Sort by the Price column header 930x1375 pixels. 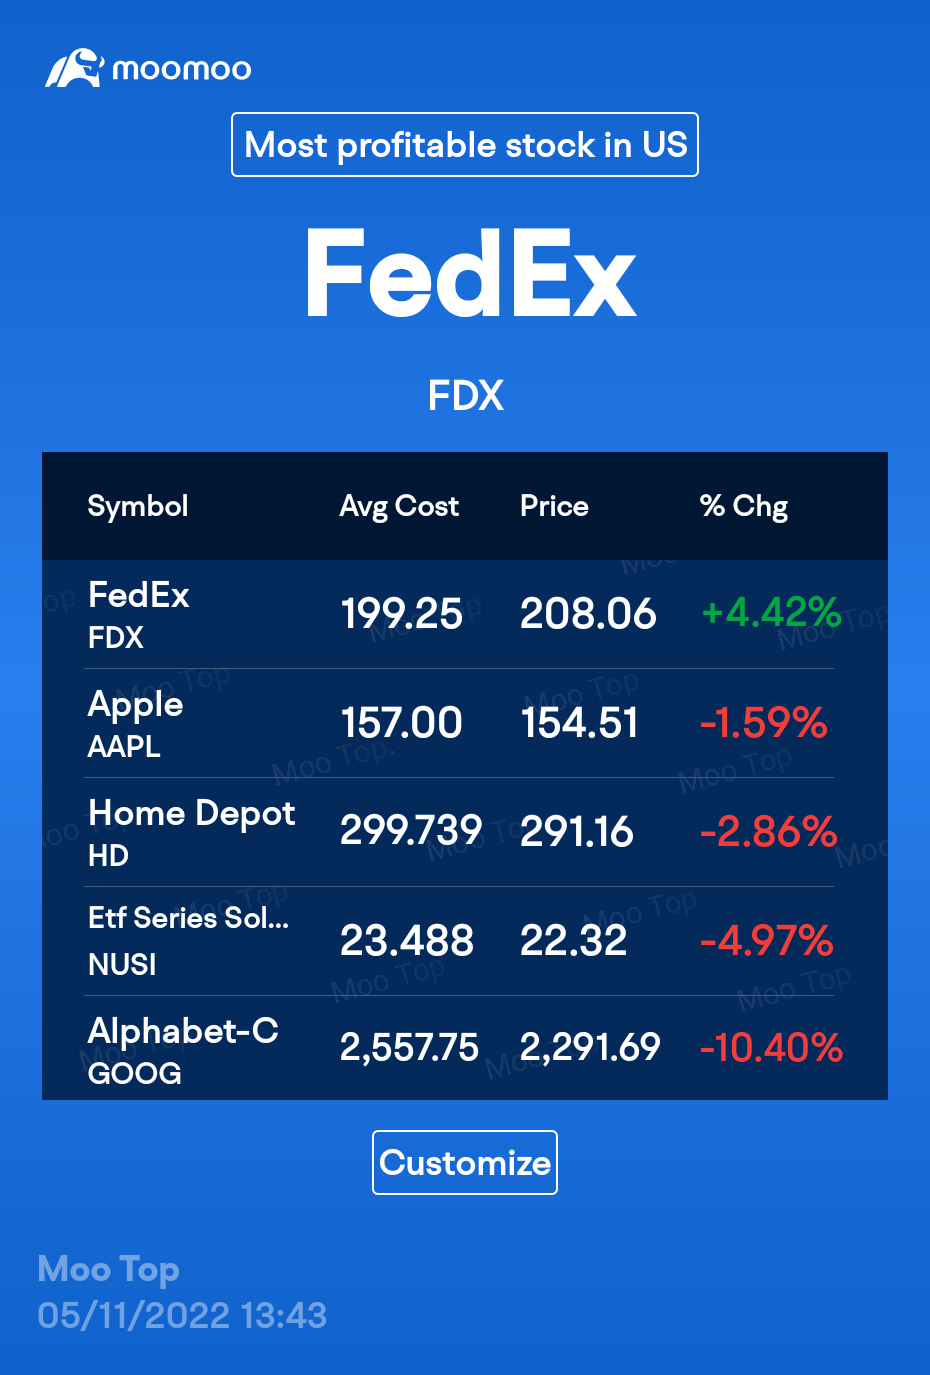[554, 506]
